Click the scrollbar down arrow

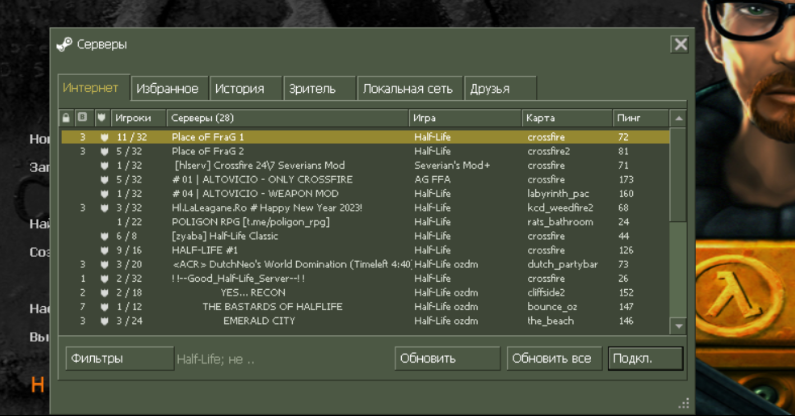point(678,326)
